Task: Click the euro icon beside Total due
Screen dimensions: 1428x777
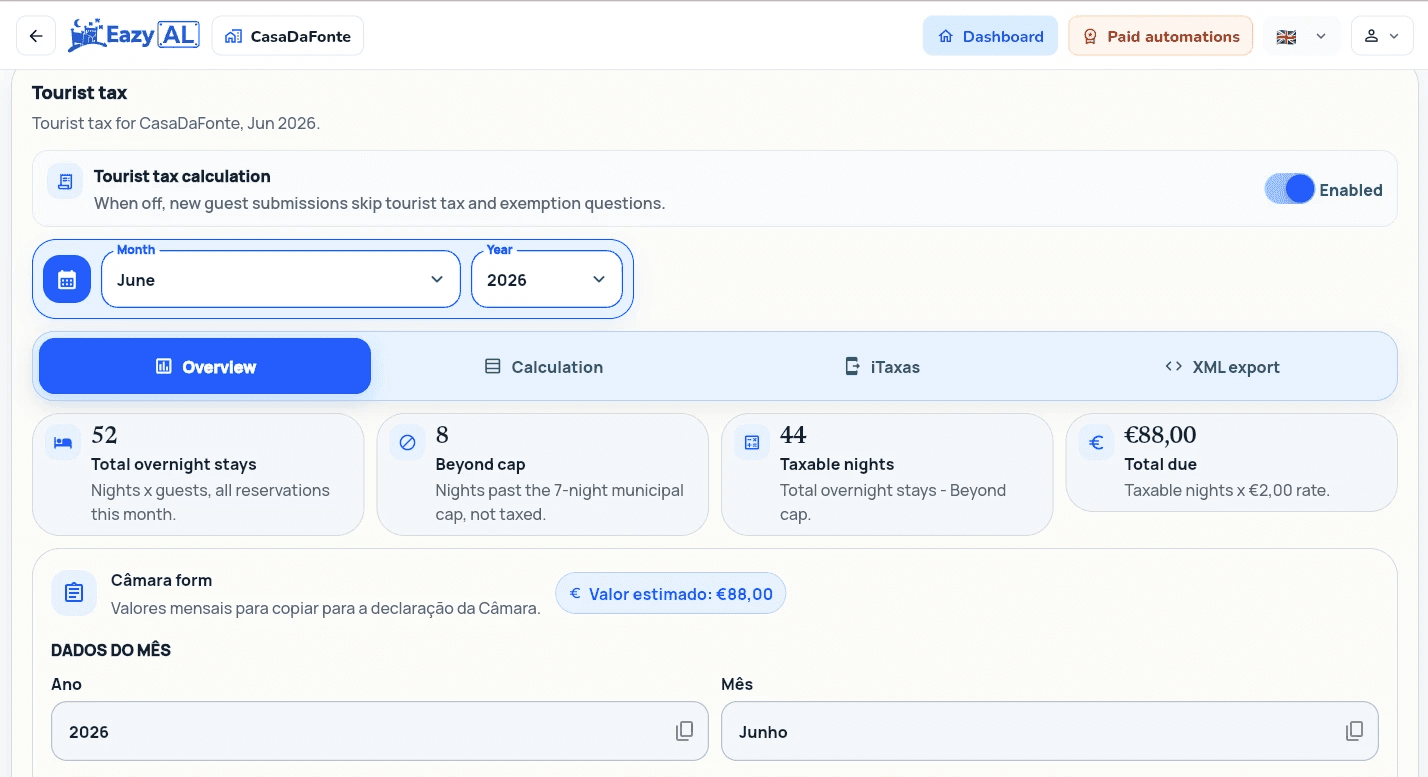Action: (x=1096, y=443)
